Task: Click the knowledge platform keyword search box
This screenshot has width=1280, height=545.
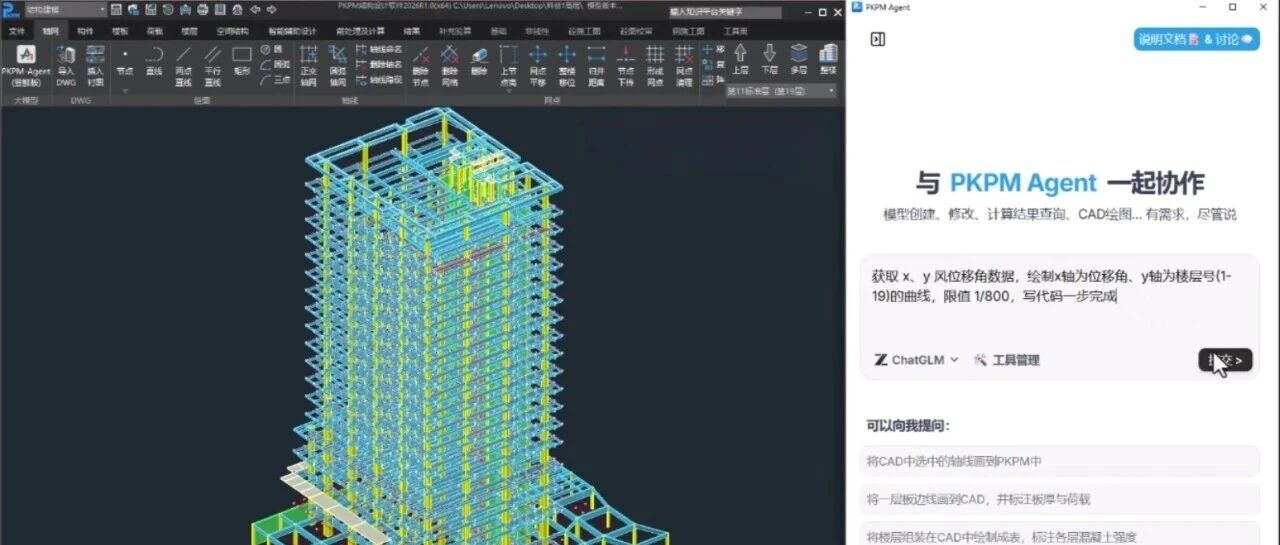Action: 725,12
